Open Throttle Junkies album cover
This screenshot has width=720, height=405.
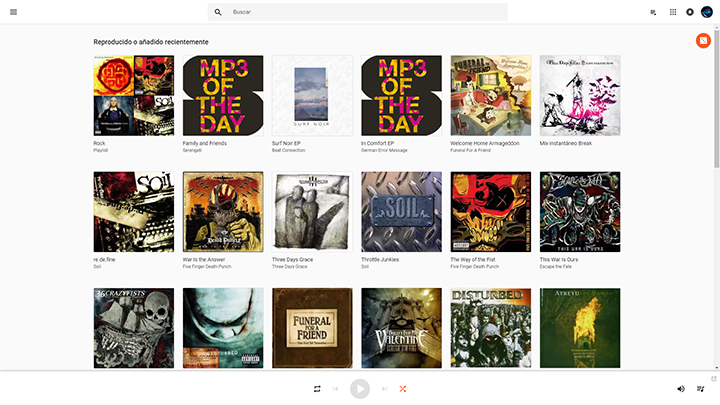point(401,212)
